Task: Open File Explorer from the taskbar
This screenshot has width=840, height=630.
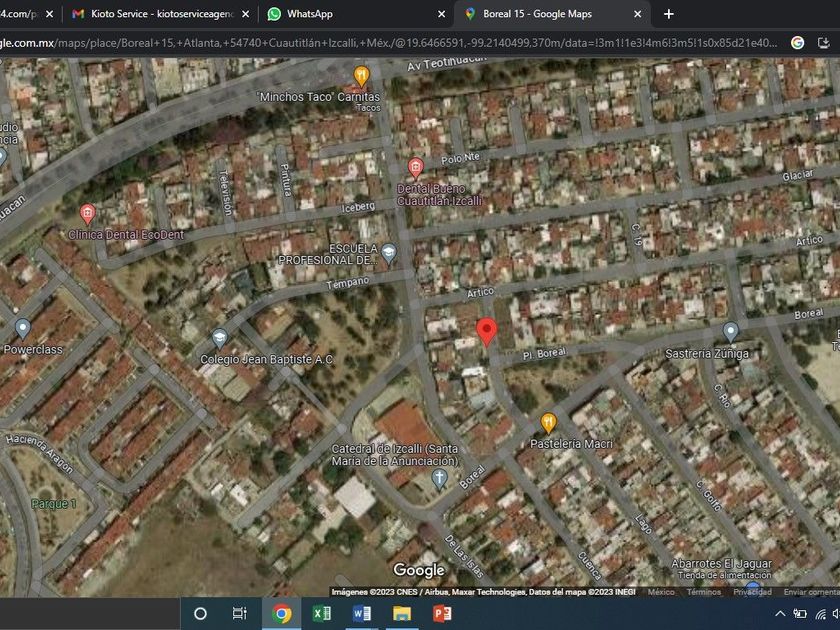Action: click(402, 613)
